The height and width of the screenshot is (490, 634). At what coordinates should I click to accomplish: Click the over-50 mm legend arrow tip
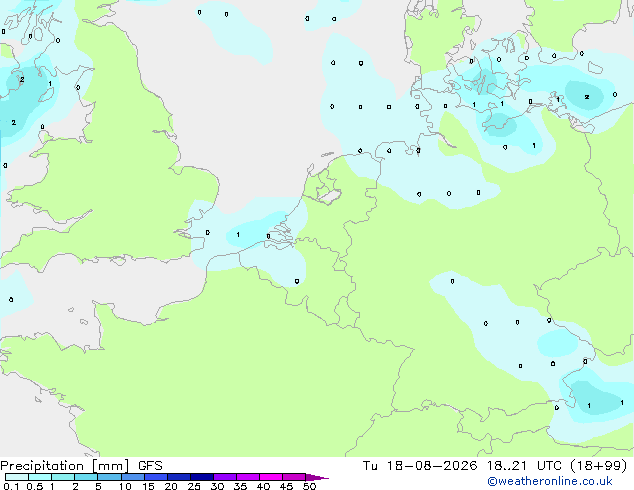pyautogui.click(x=317, y=477)
